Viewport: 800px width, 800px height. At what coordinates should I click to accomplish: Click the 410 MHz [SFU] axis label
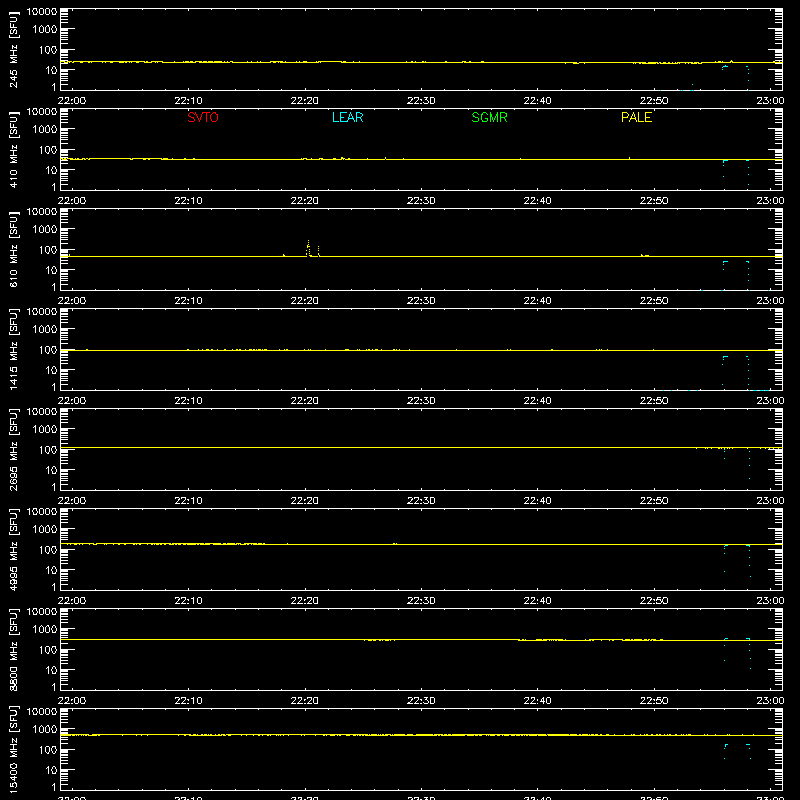[13, 150]
